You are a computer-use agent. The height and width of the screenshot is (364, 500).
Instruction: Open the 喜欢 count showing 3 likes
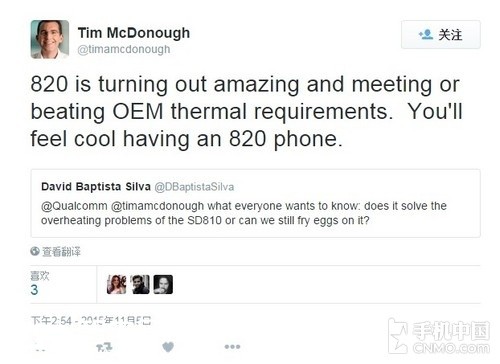pyautogui.click(x=40, y=284)
